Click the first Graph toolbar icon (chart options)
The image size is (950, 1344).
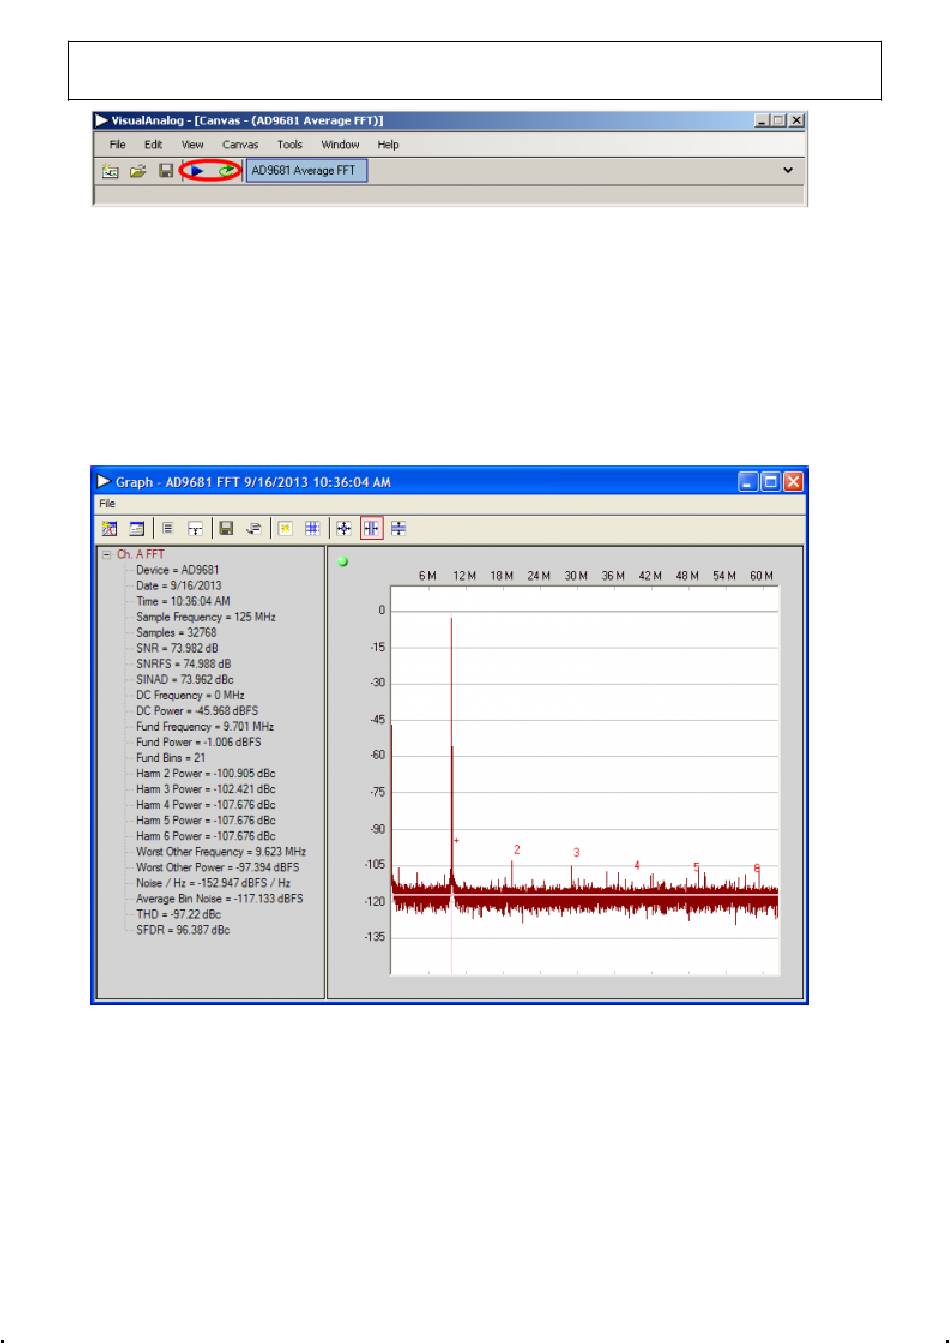[110, 528]
